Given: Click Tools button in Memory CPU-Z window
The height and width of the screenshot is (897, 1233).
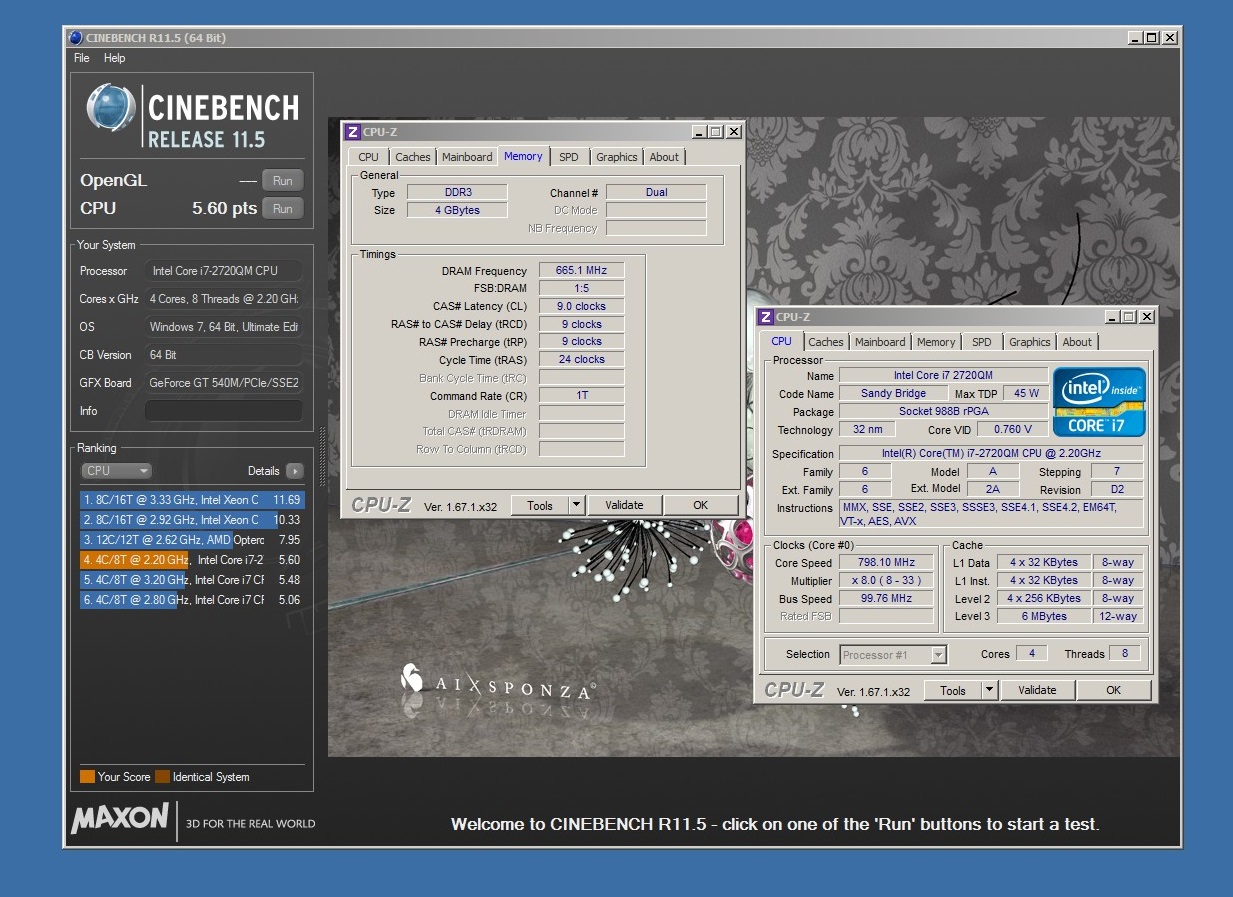Looking at the screenshot, I should pyautogui.click(x=540, y=505).
